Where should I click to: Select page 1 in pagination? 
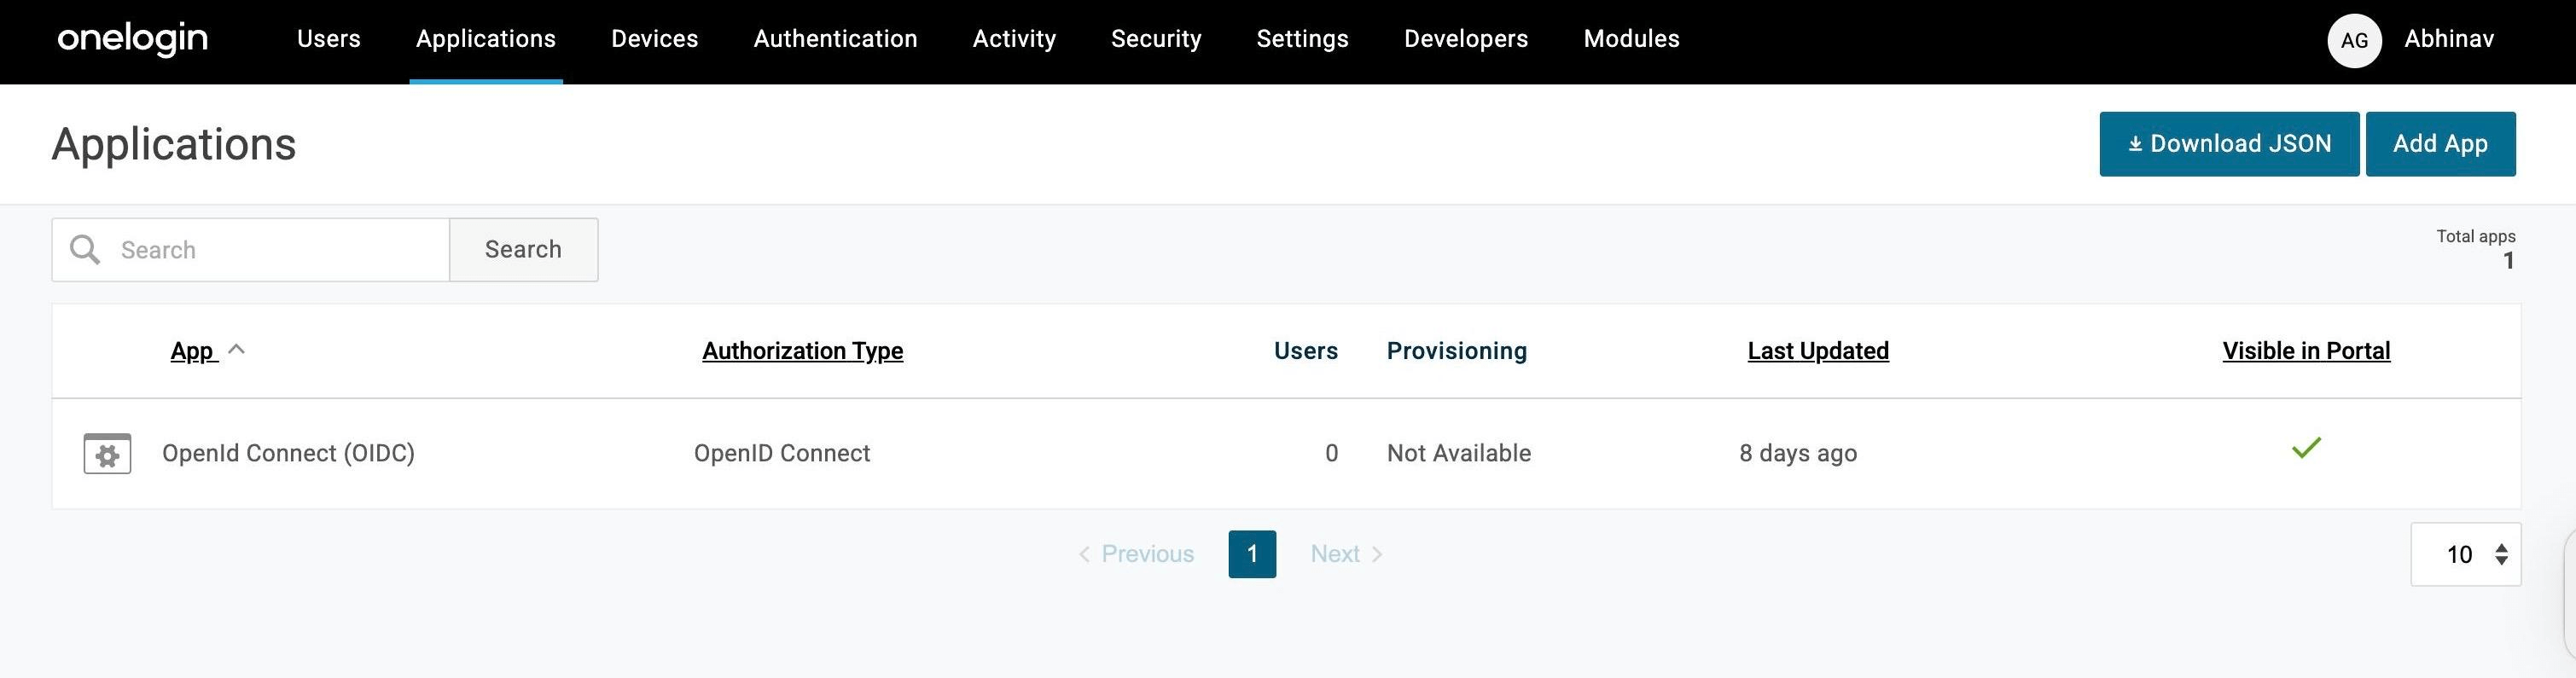click(x=1252, y=554)
